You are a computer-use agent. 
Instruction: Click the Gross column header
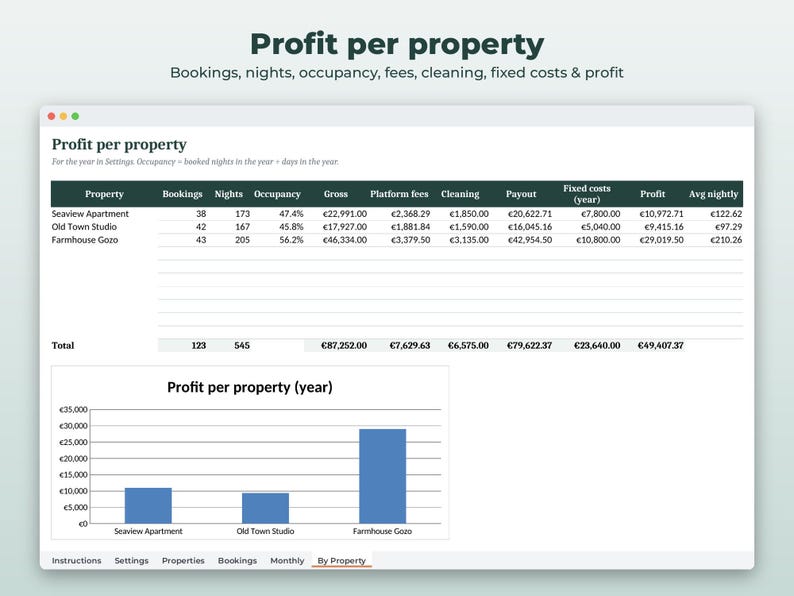tap(336, 194)
